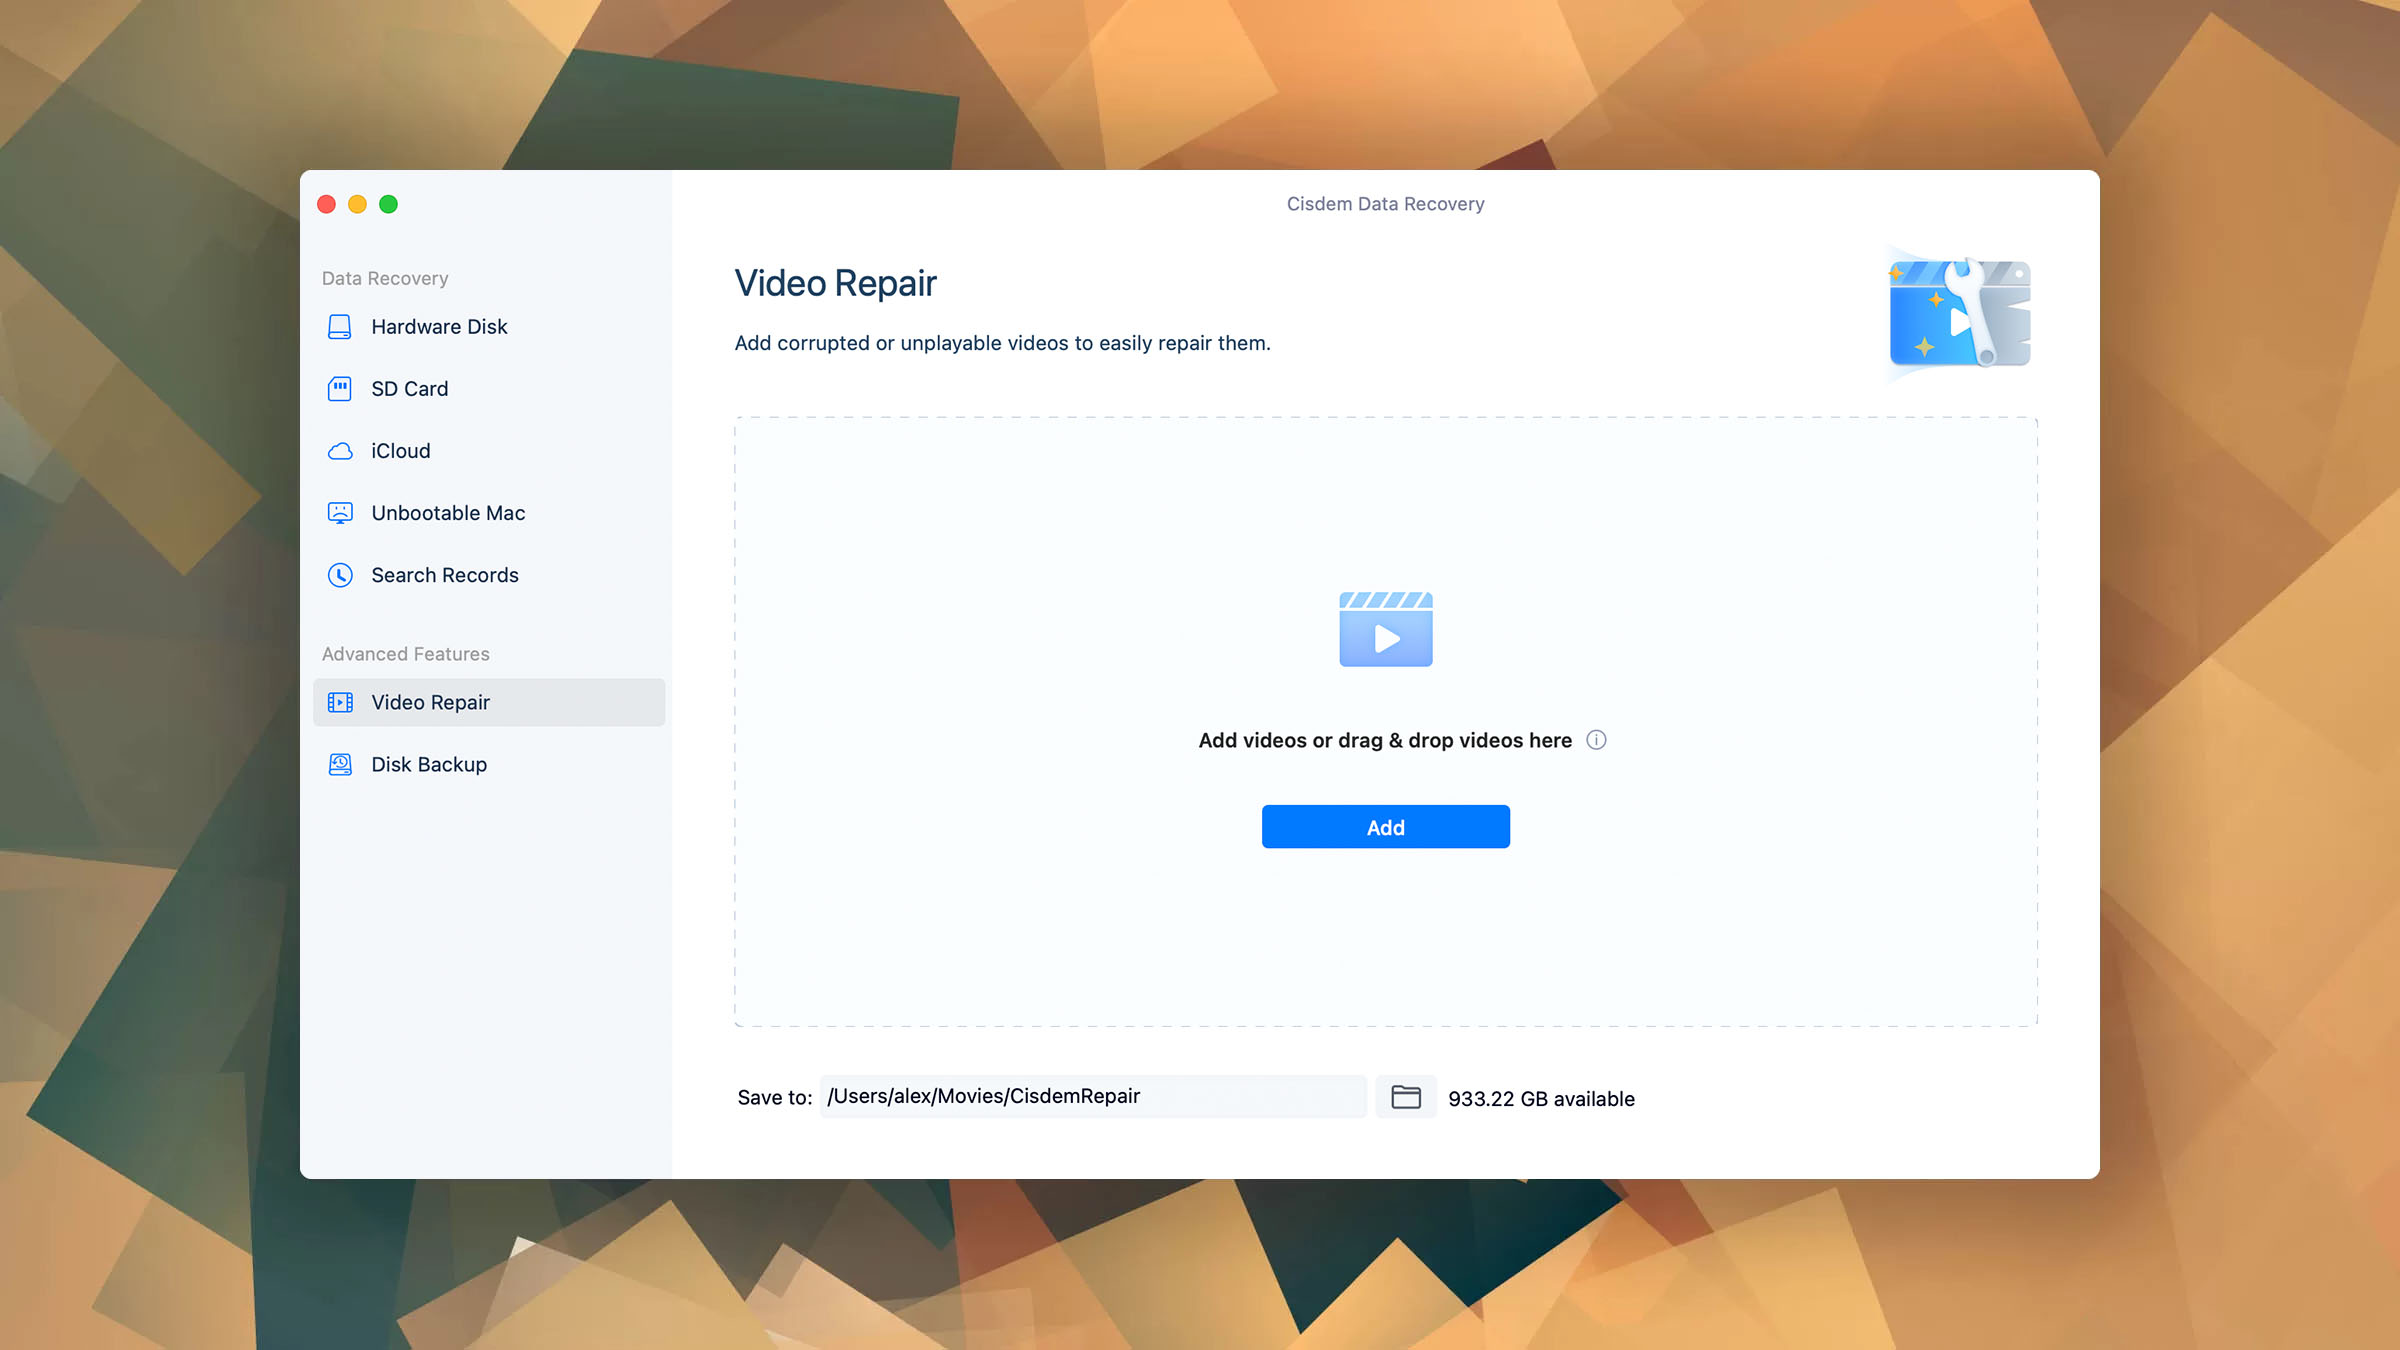Click 'Add videos or drag & drop videos here' text
This screenshot has height=1350, width=2400.
coord(1385,740)
